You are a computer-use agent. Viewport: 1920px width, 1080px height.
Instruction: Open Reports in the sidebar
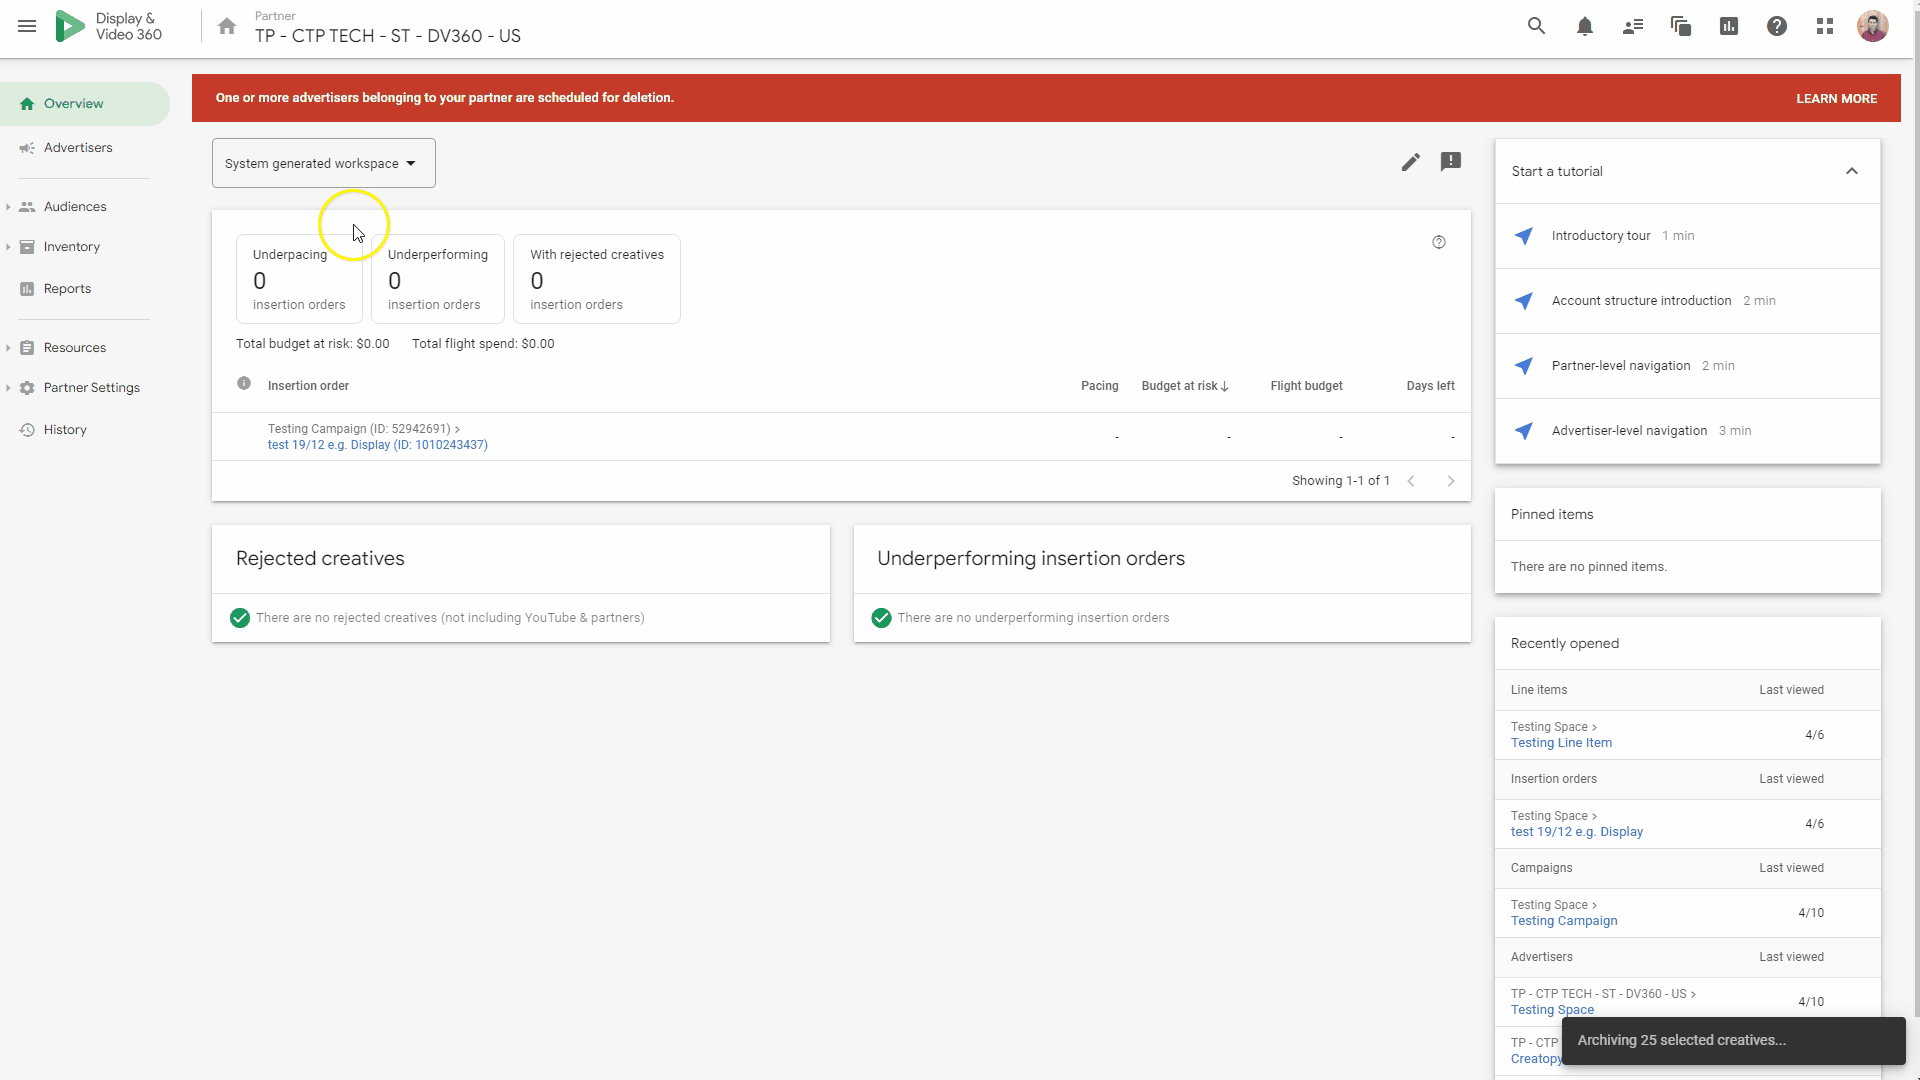pos(67,289)
